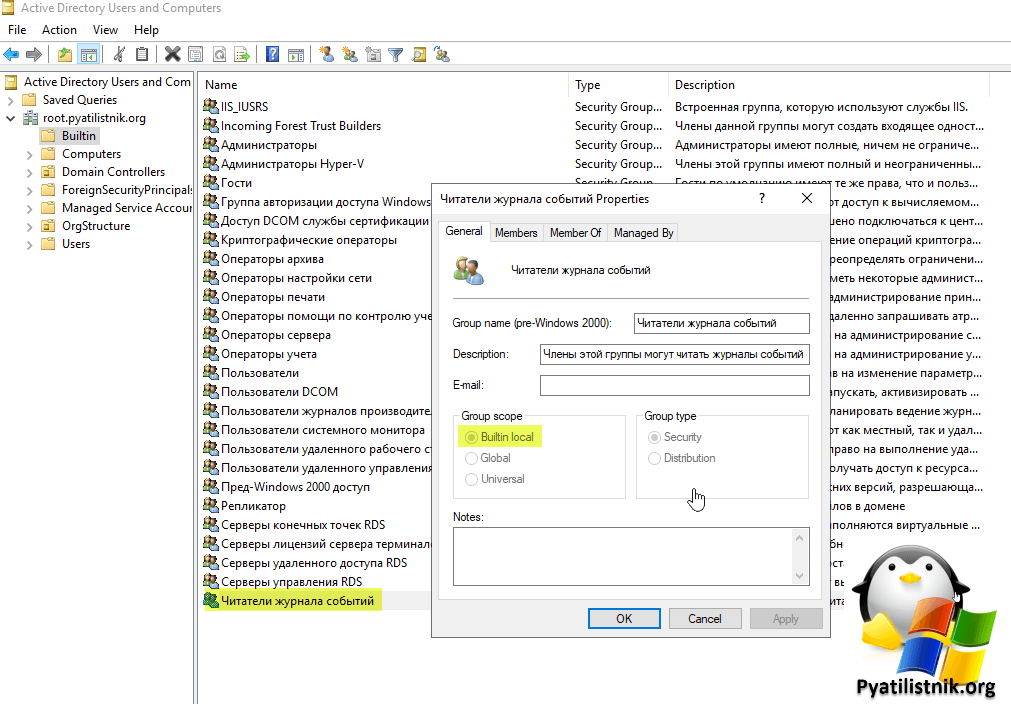This screenshot has width=1011, height=704.
Task: Click the Create new user icon
Action: pos(326,54)
